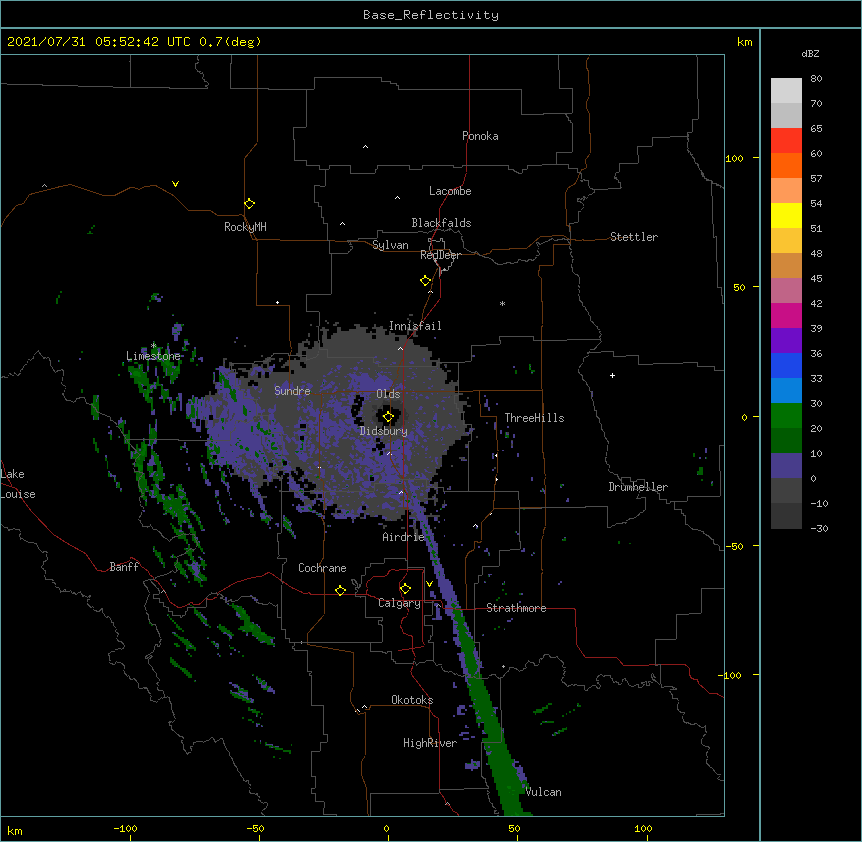The height and width of the screenshot is (842, 862).
Task: Click the white plus marker west of Drumheller region
Action: tap(612, 375)
